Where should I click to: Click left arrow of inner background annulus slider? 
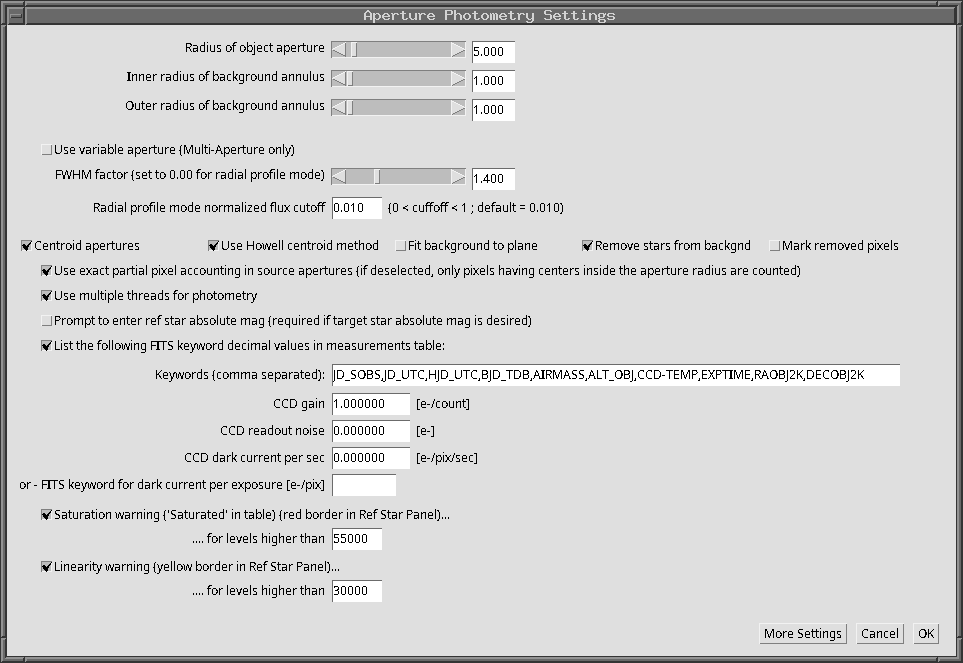[339, 79]
